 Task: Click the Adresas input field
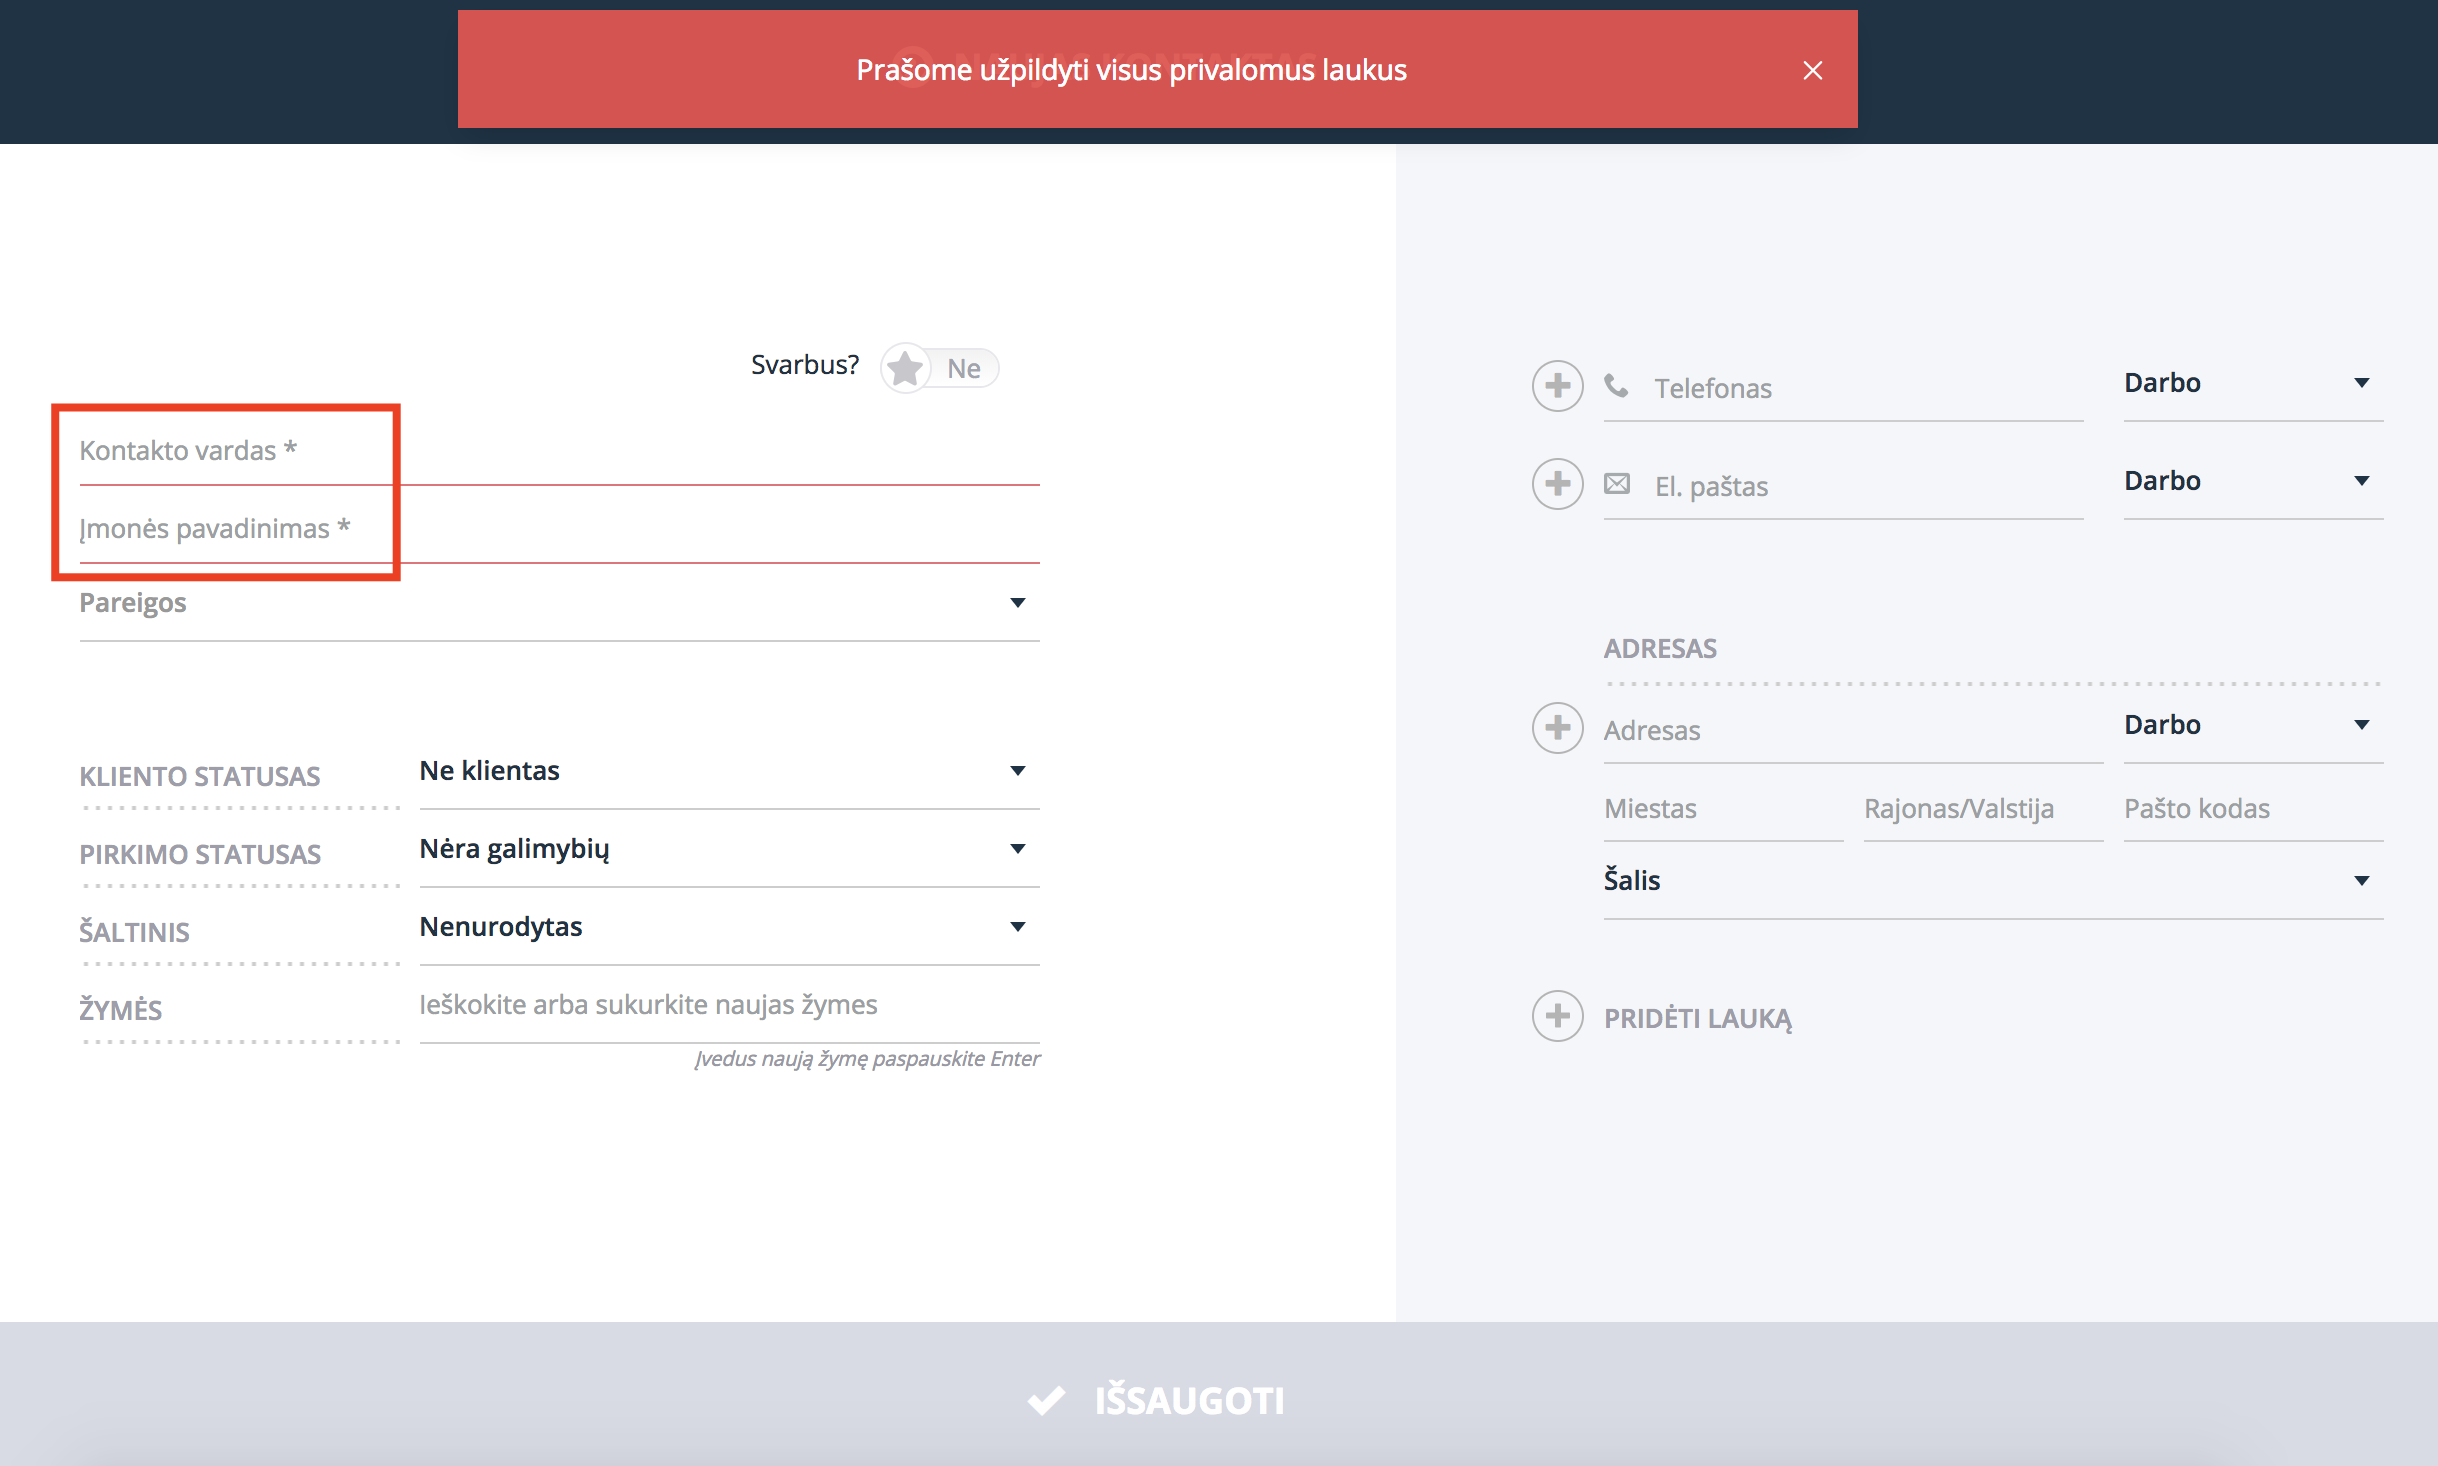pos(1854,730)
